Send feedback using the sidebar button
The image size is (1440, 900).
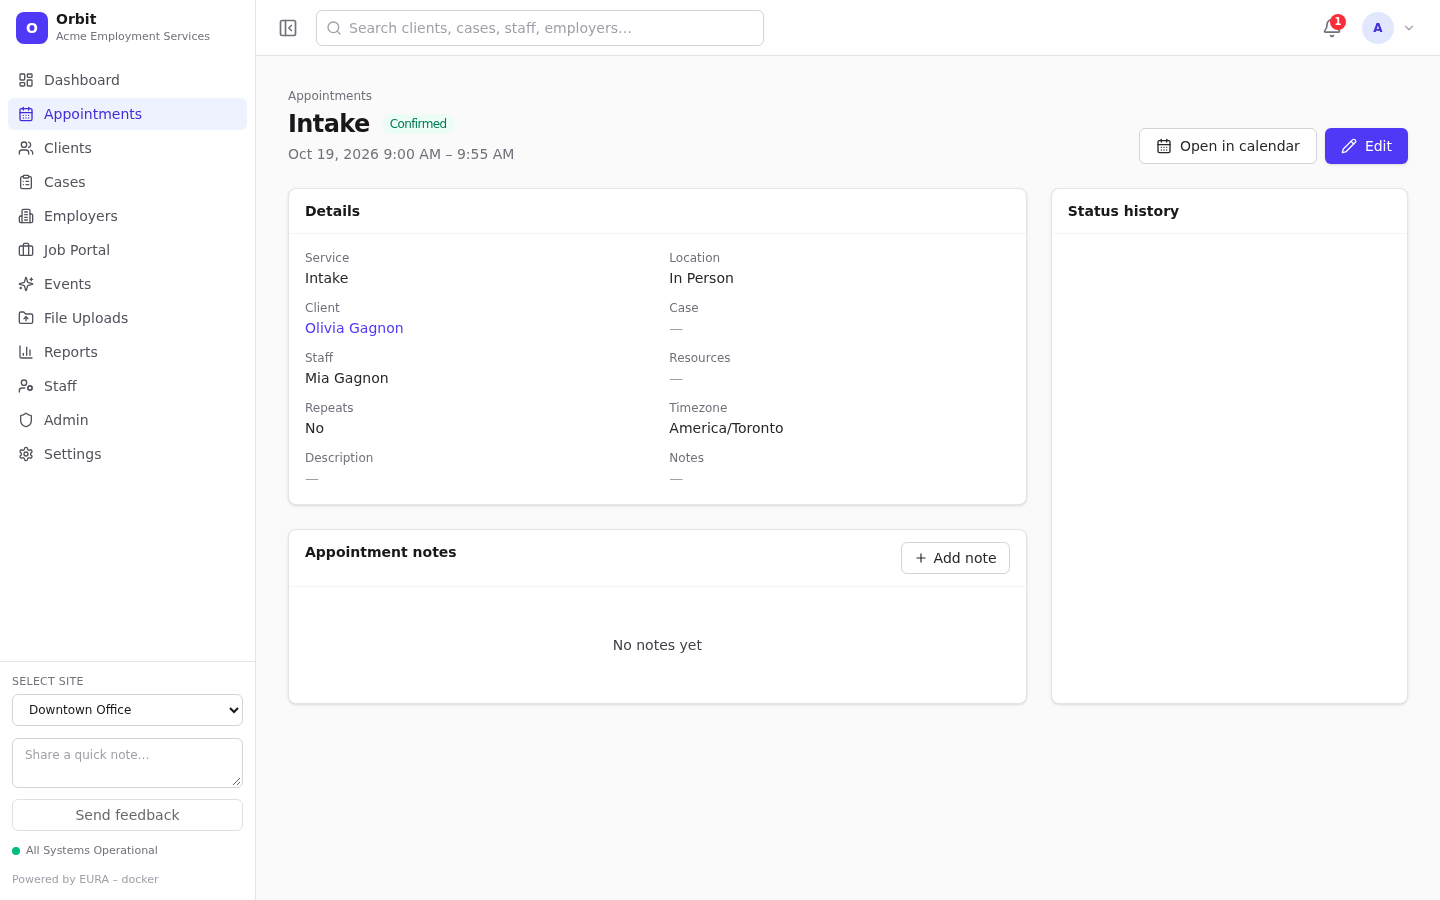pyautogui.click(x=127, y=815)
